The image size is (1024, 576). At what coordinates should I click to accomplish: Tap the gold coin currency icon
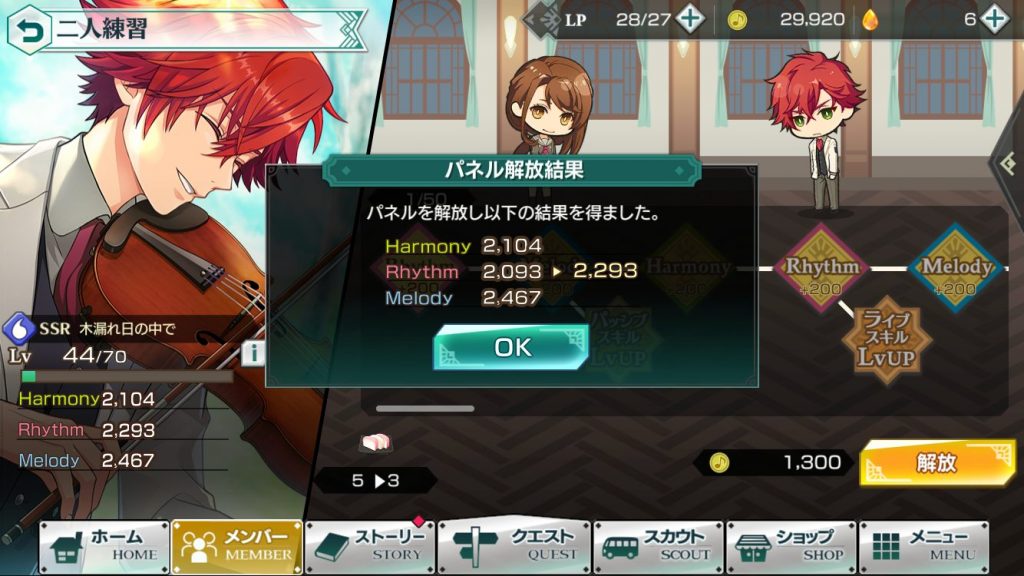[737, 20]
